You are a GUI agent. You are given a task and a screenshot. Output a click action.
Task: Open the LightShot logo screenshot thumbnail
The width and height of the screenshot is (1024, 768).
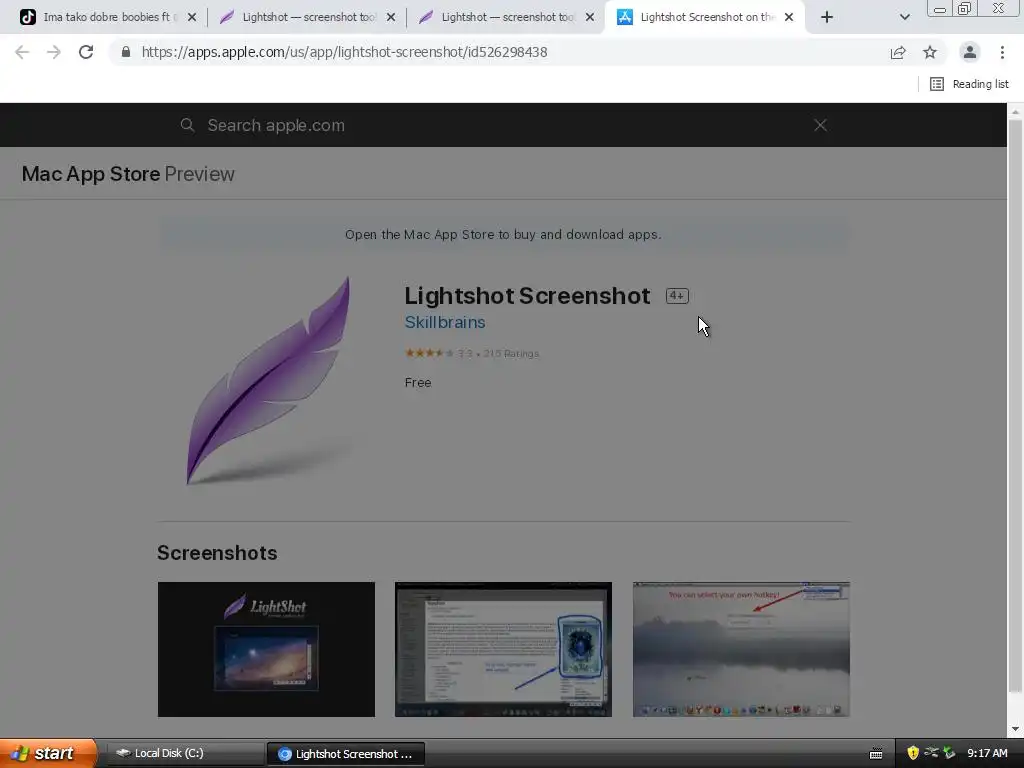(266, 649)
